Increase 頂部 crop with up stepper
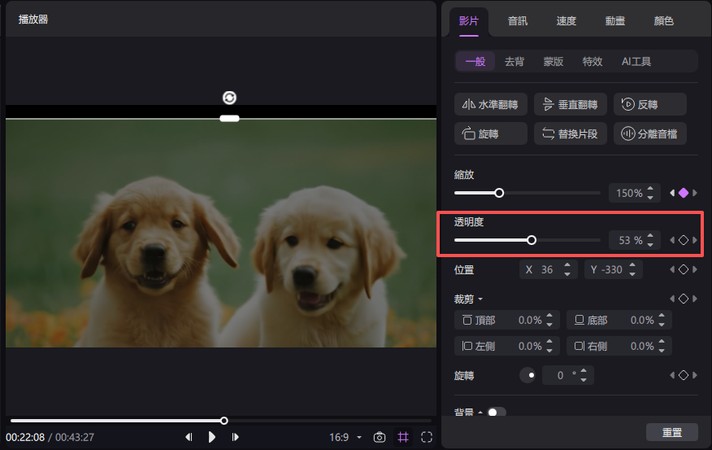712x450 pixels. tap(549, 316)
